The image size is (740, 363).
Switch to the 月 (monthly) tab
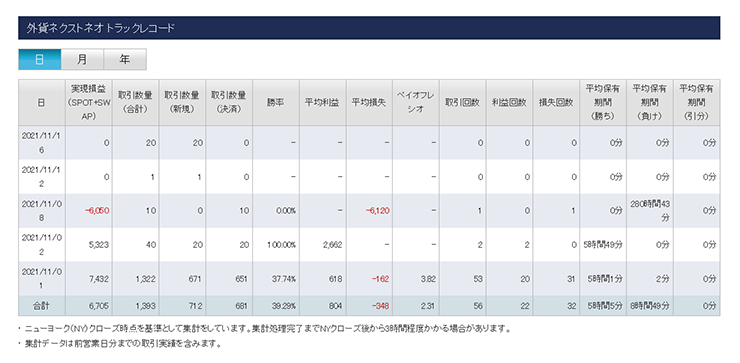point(82,59)
